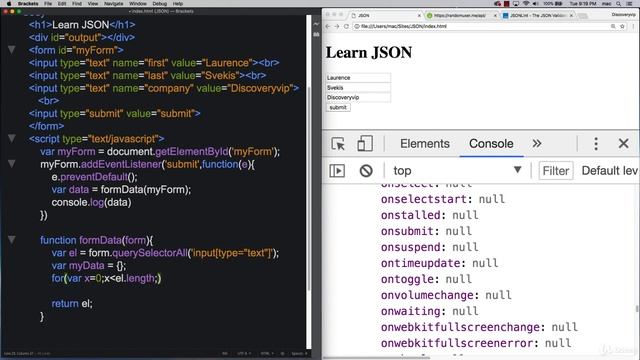This screenshot has height=360, width=640.
Task: Open Brackets Extension Manager icon
Action: pos(316,35)
